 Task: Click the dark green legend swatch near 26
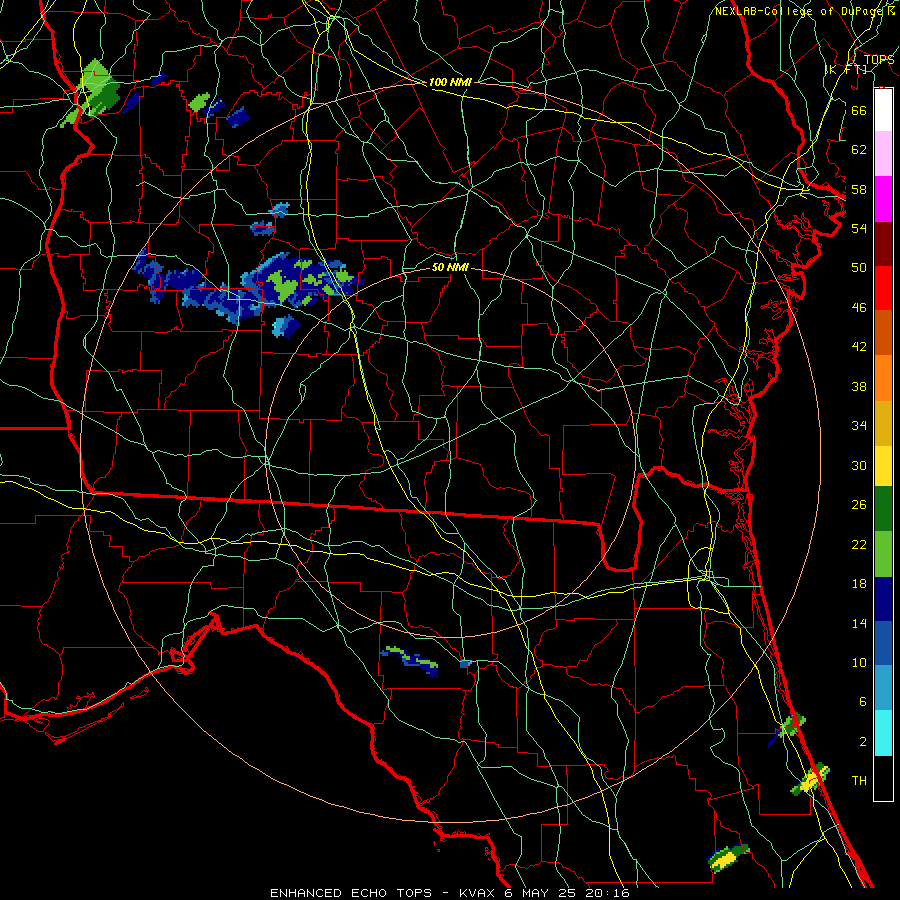(x=883, y=509)
